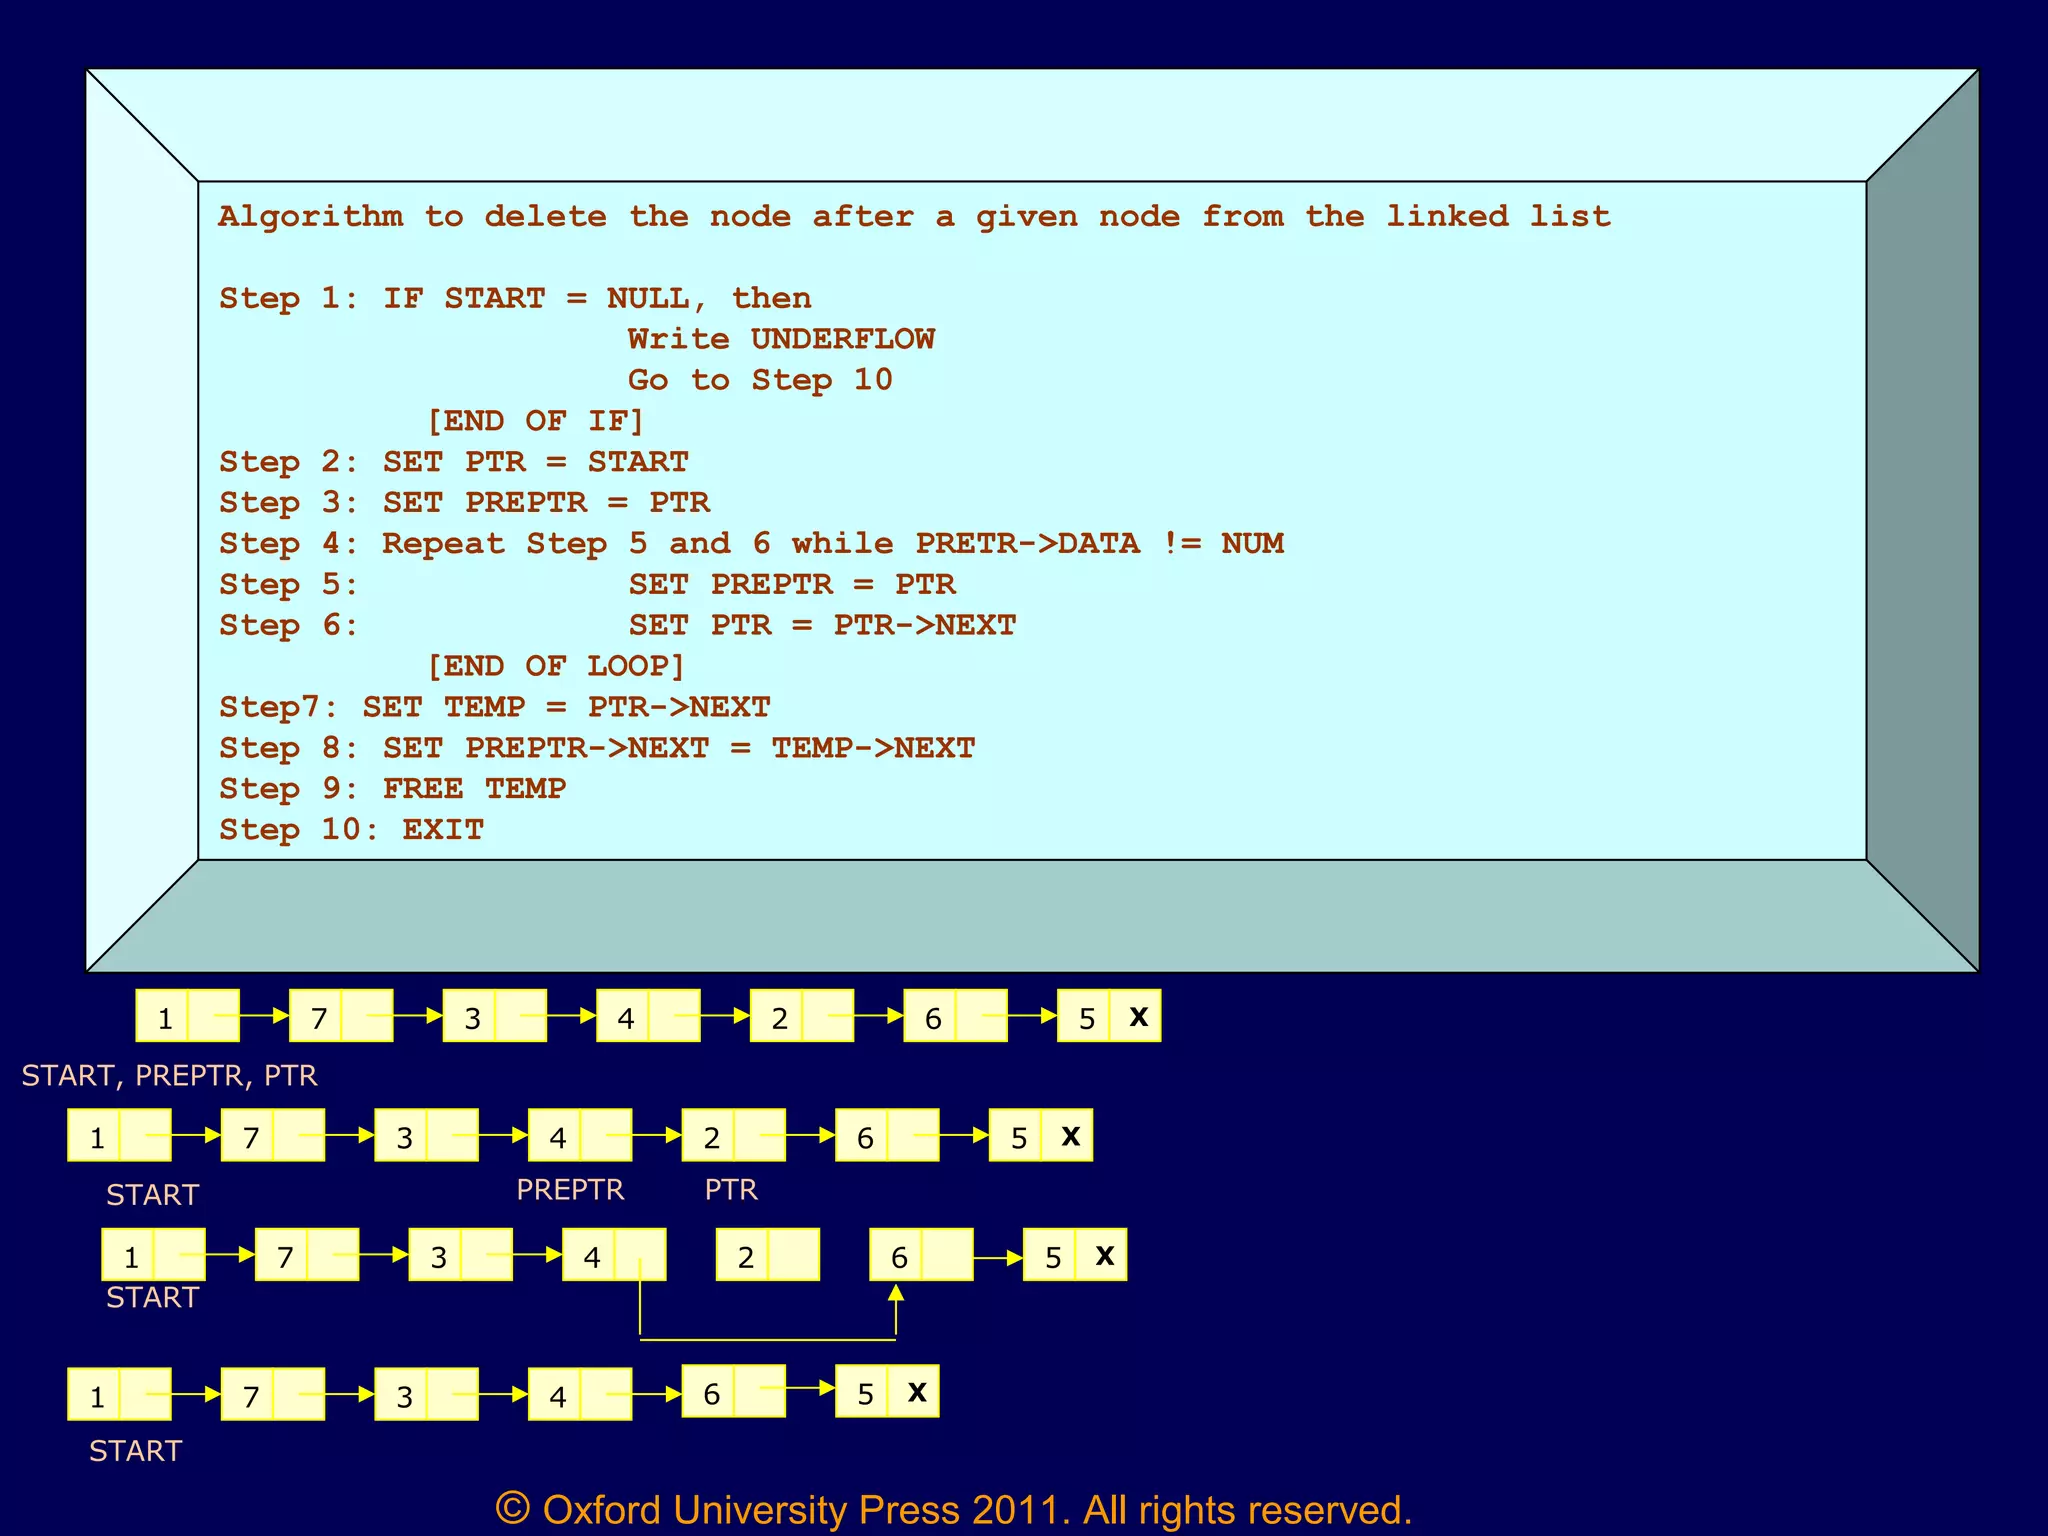This screenshot has height=1536, width=2048.
Task: Click the 'Step 9: FREE TEMP' line
Action: 392,789
